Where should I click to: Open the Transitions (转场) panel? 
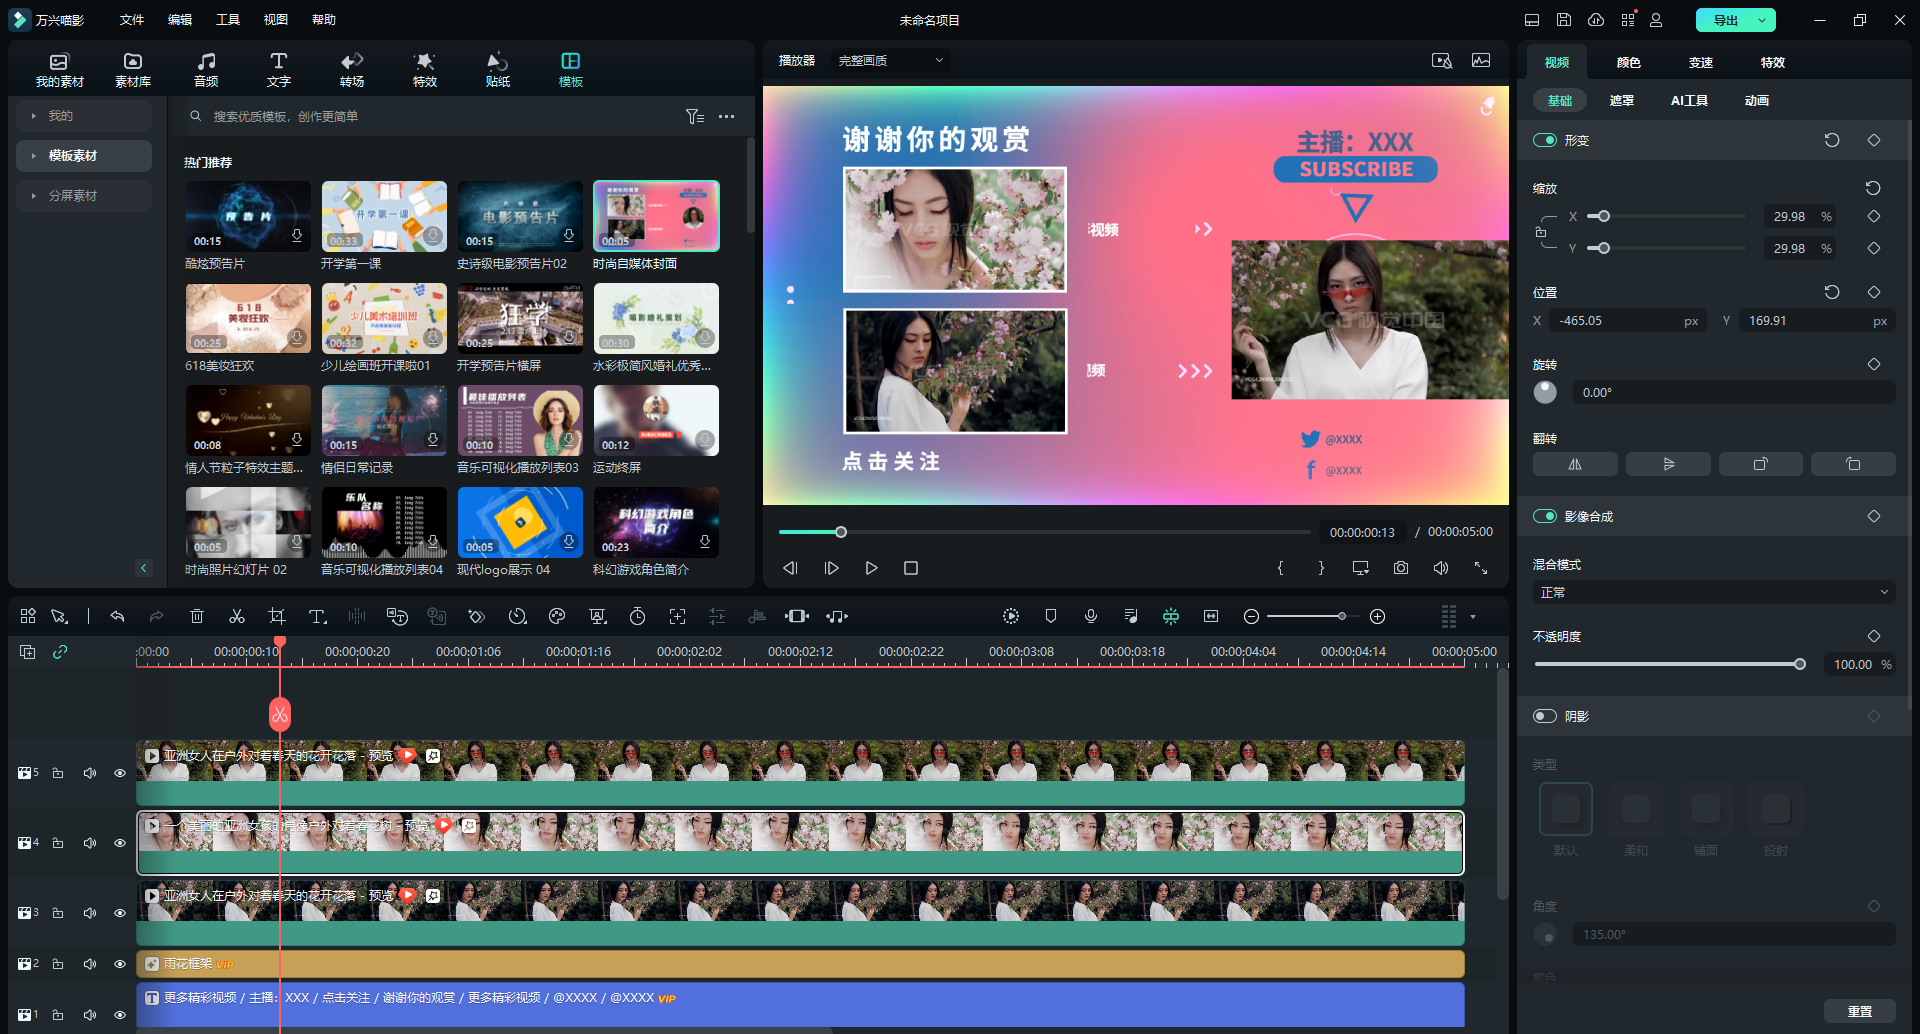pos(352,70)
